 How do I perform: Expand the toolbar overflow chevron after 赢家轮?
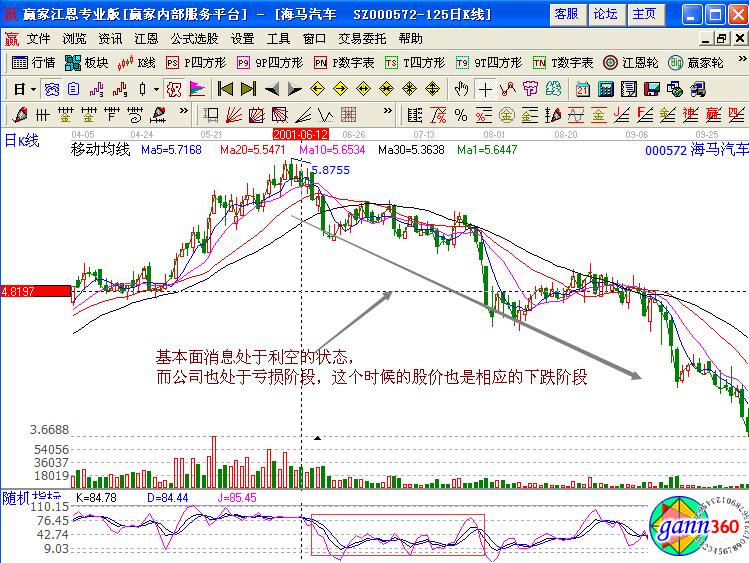coord(741,62)
